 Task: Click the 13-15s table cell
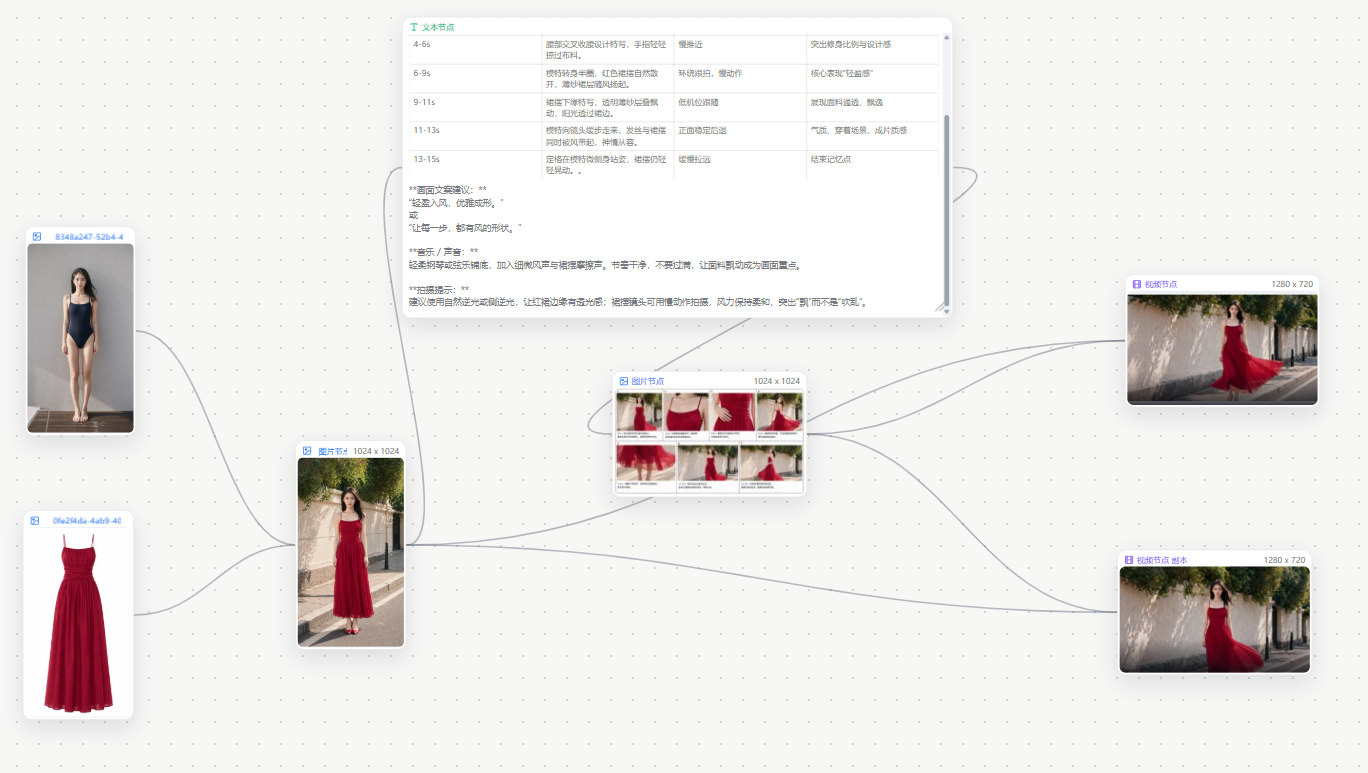click(x=475, y=165)
